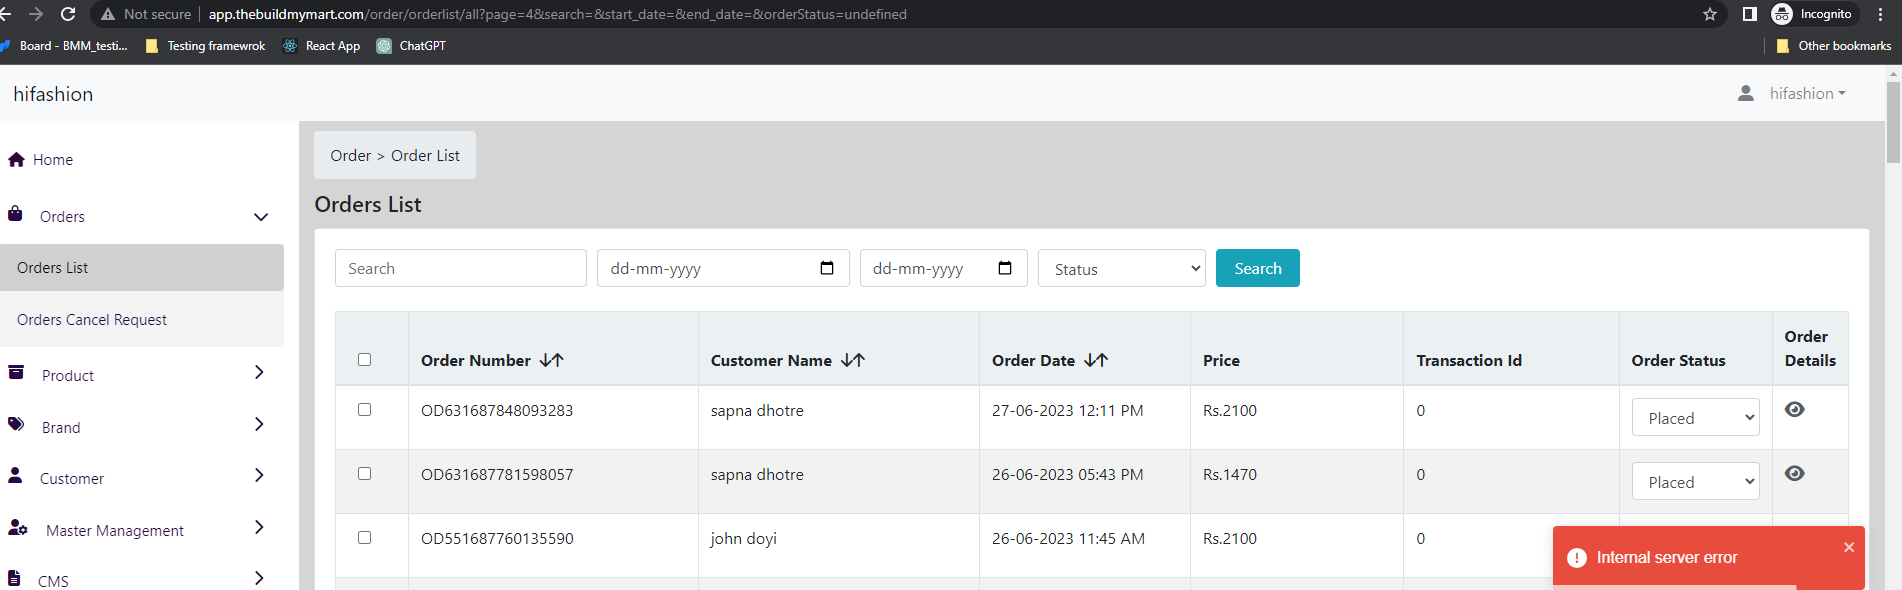Go forward with browser arrow
Screen dimensions: 1902x590
click(36, 14)
